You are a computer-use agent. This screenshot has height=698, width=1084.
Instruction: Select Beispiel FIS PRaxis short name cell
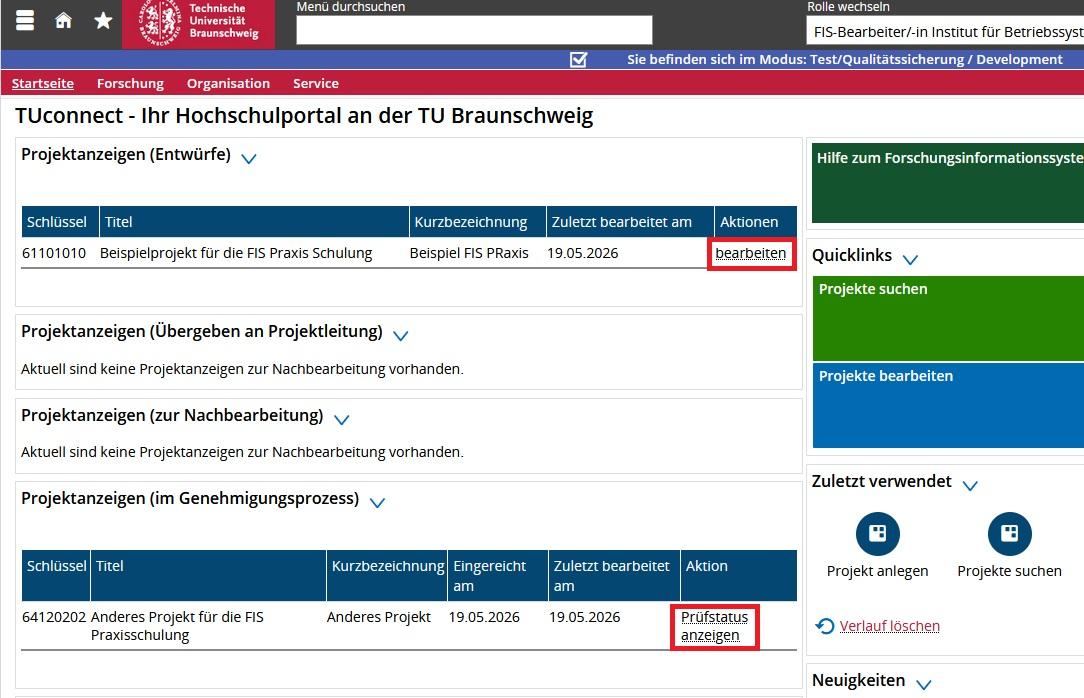pyautogui.click(x=469, y=254)
